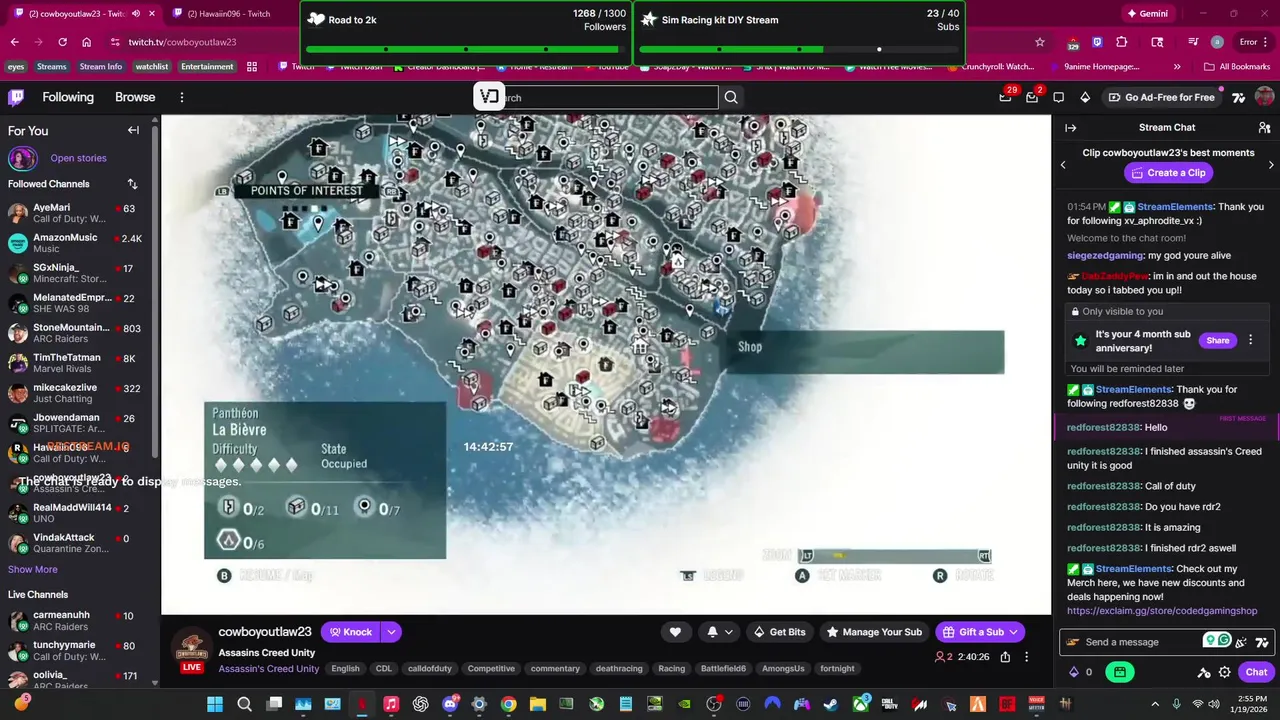Image resolution: width=1280 pixels, height=720 pixels.
Task: Expand bookmarks bar overflow chevron
Action: click(x=1177, y=67)
